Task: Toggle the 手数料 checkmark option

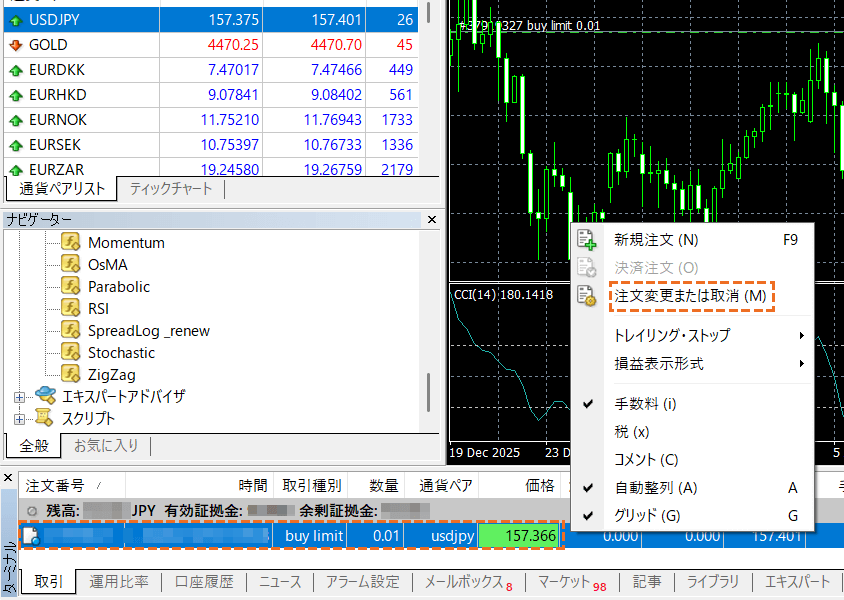Action: pos(591,404)
